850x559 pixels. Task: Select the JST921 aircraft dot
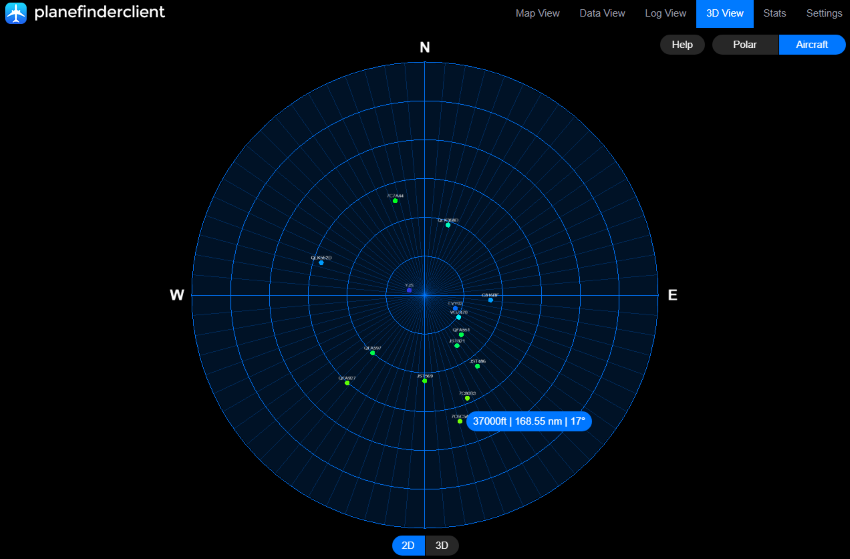click(457, 345)
